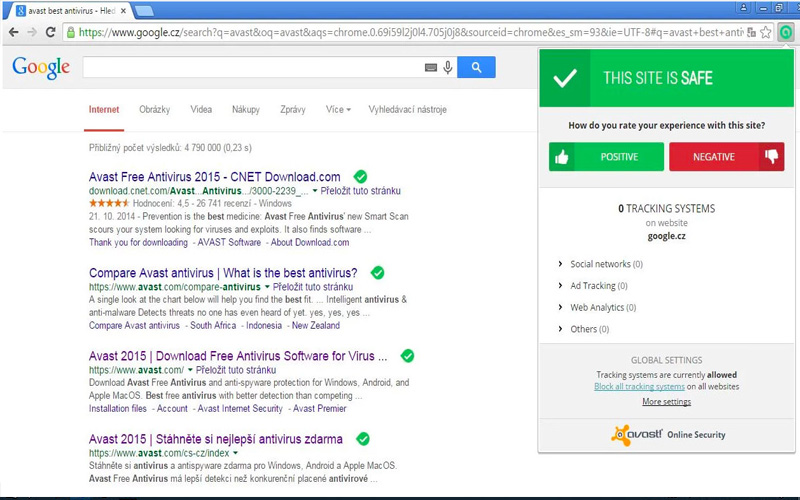
Task: Open South Africa sublink
Action: click(x=213, y=326)
